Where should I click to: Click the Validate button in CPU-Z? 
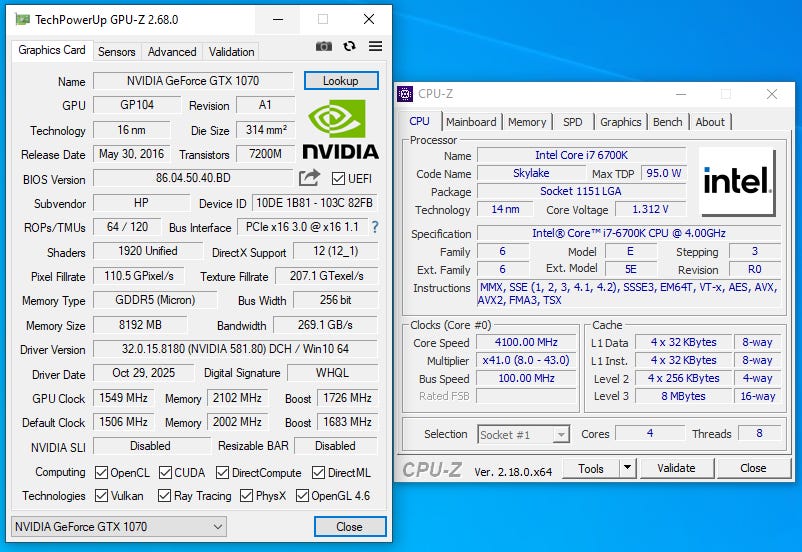pos(676,468)
